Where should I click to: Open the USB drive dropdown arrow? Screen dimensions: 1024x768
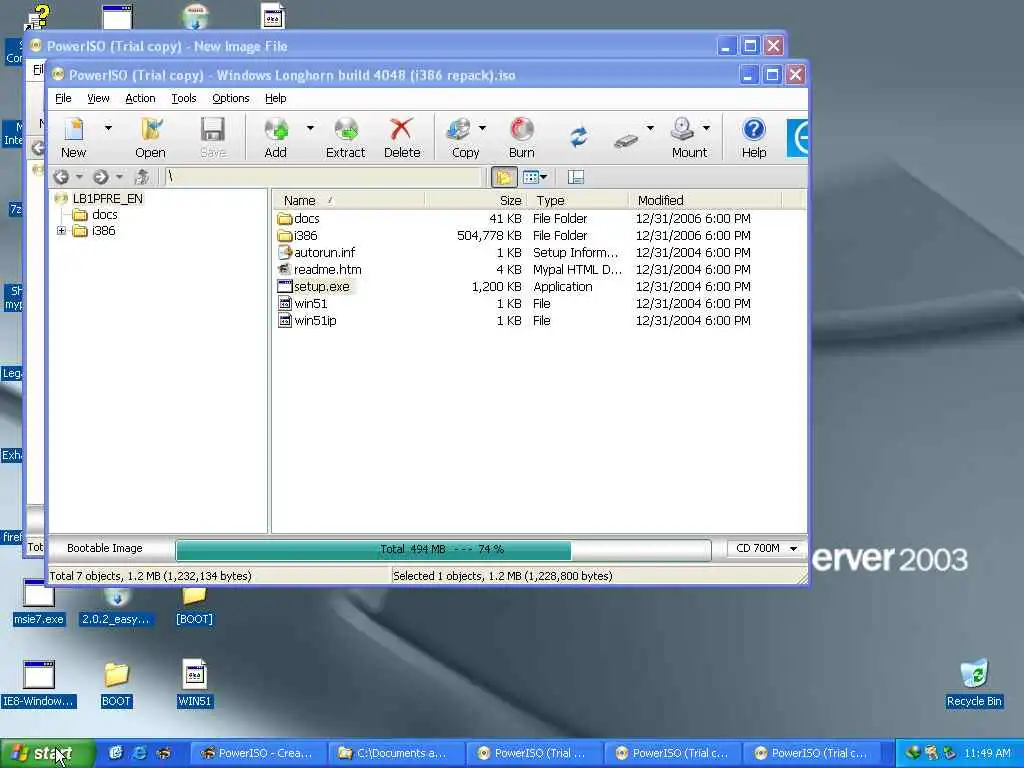(650, 128)
